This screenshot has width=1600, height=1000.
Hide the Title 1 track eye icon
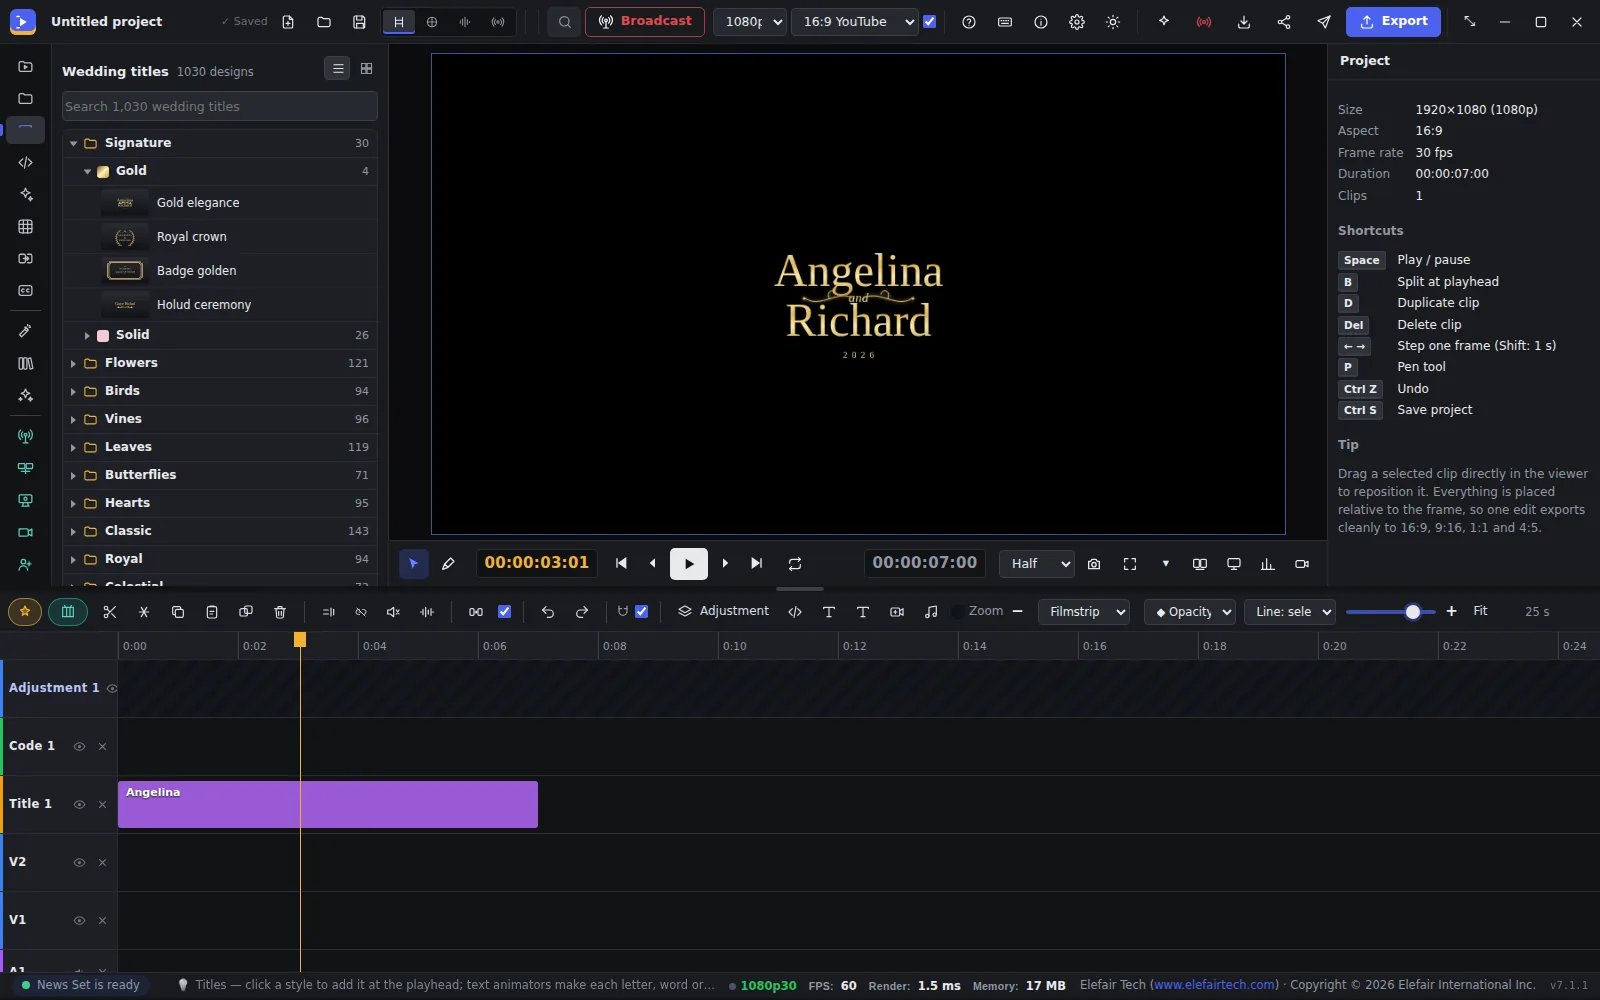tap(79, 804)
